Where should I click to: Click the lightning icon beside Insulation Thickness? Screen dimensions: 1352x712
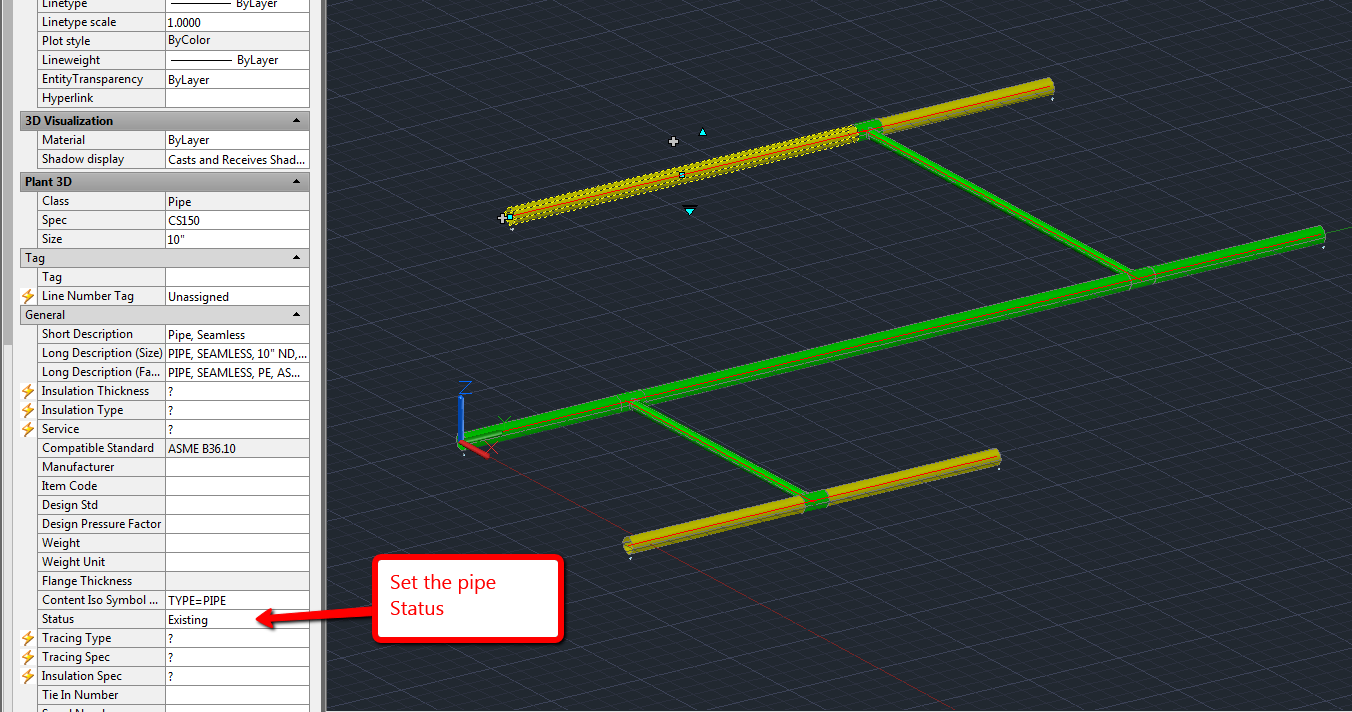pos(28,391)
